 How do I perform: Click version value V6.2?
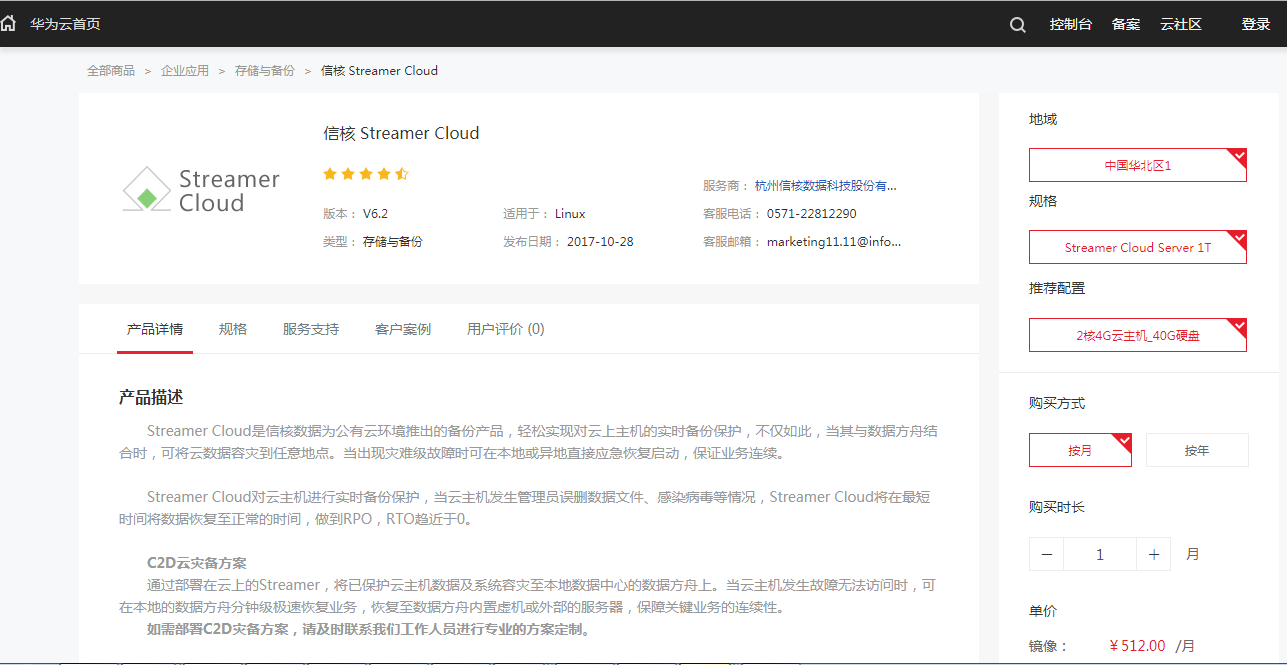375,214
